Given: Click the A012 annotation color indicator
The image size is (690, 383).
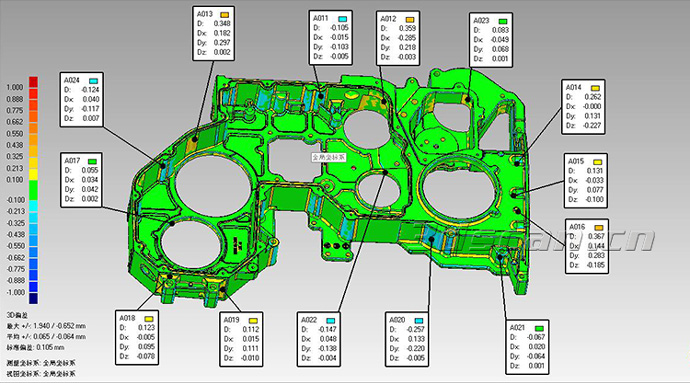Looking at the screenshot, I should pos(410,20).
